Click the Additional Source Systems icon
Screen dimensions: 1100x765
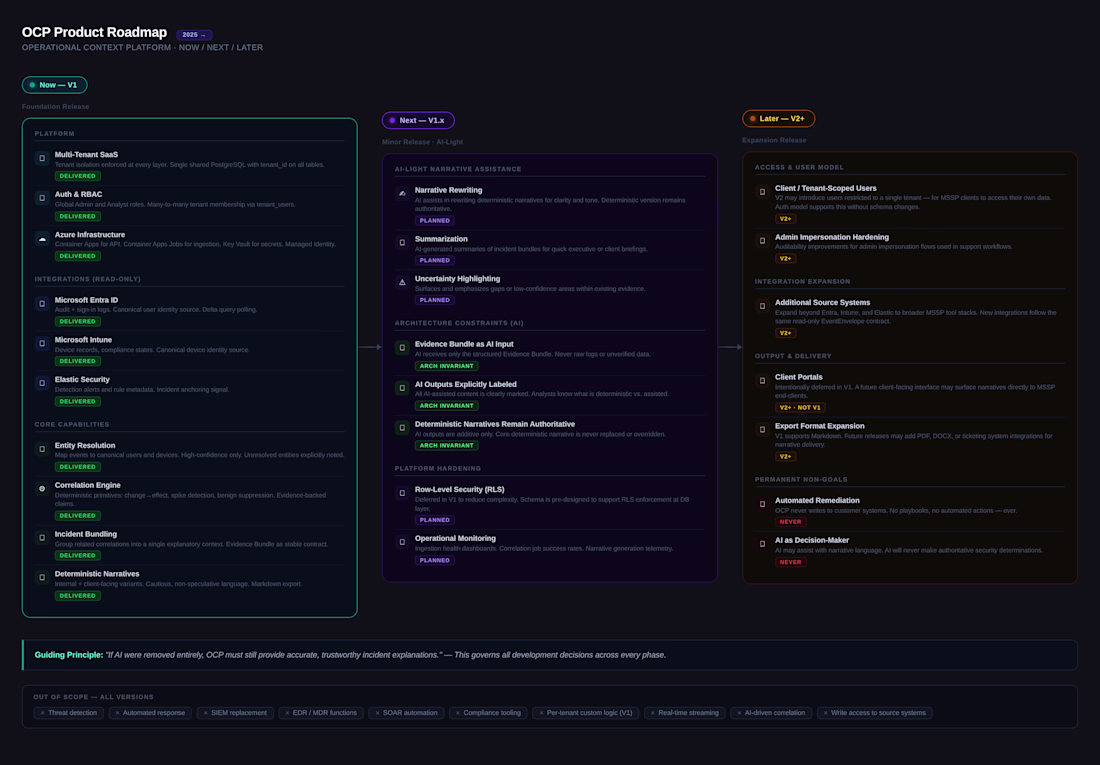(763, 306)
